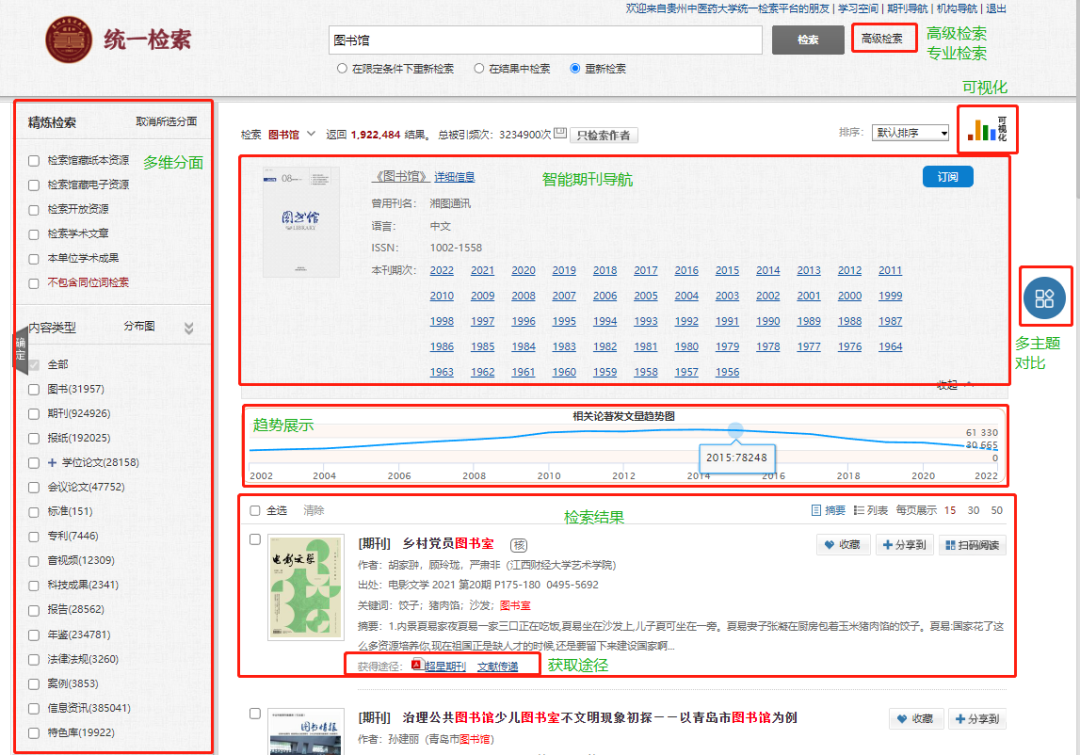Image resolution: width=1080 pixels, height=755 pixels.
Task: Click the 2015 marker on the trend chart
Action: 736,430
